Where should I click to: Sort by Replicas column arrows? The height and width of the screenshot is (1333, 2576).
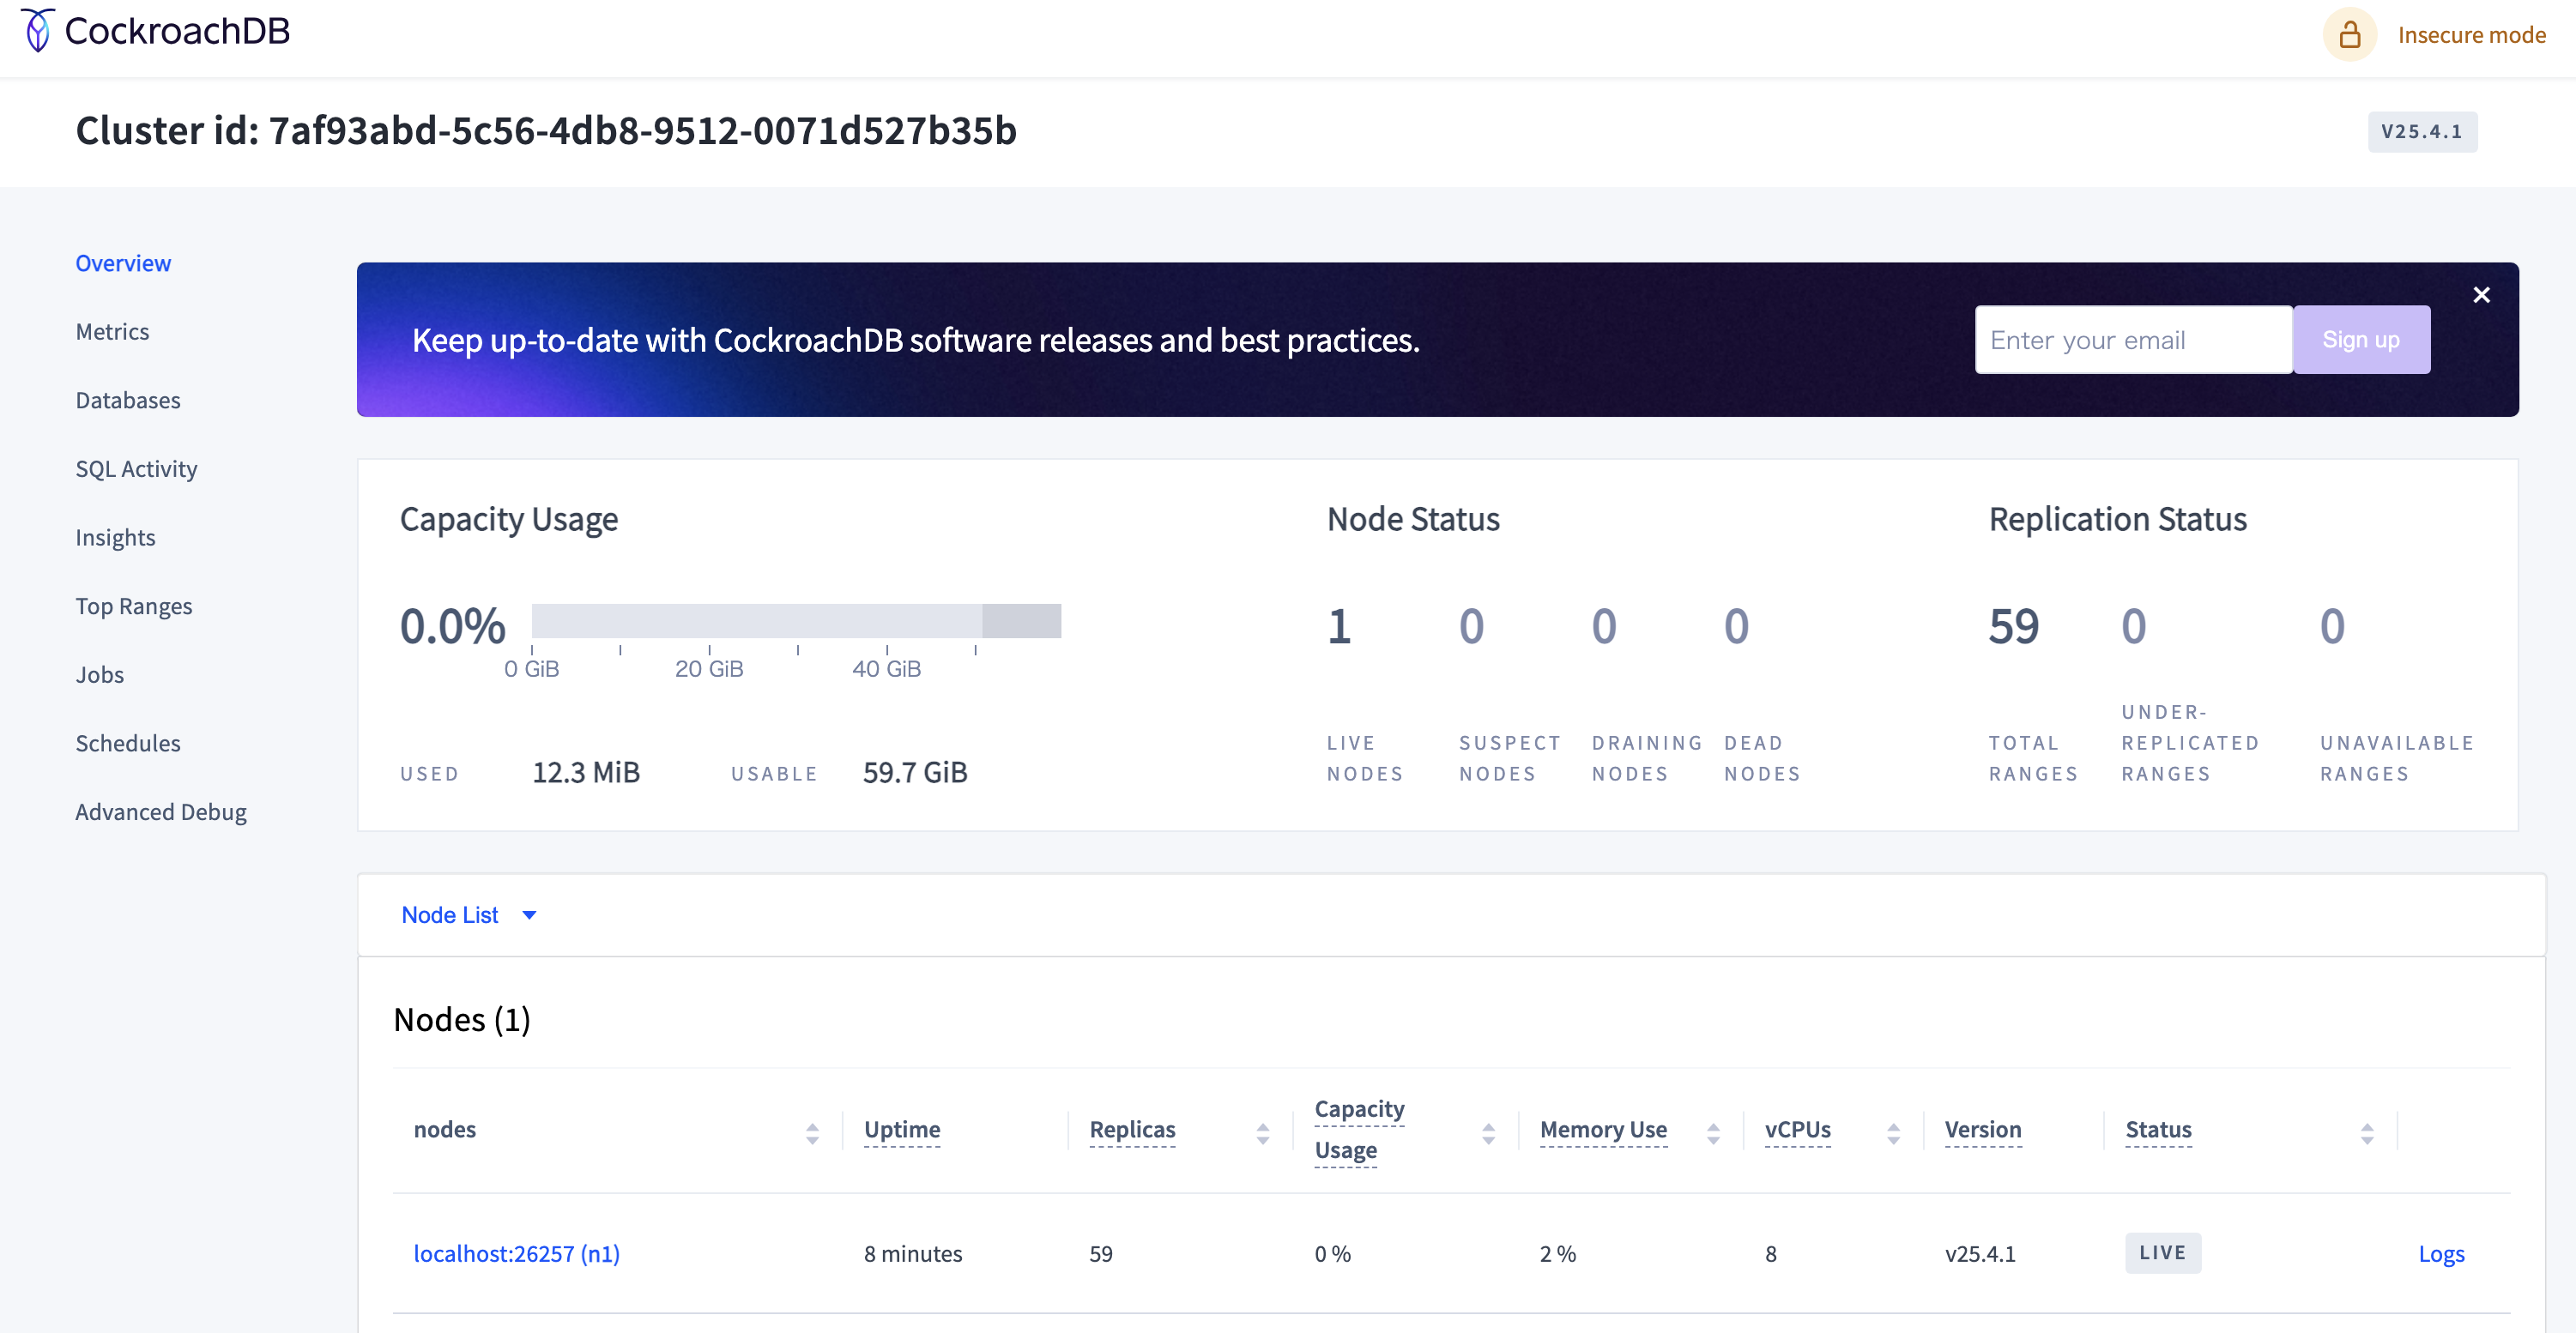point(1263,1133)
